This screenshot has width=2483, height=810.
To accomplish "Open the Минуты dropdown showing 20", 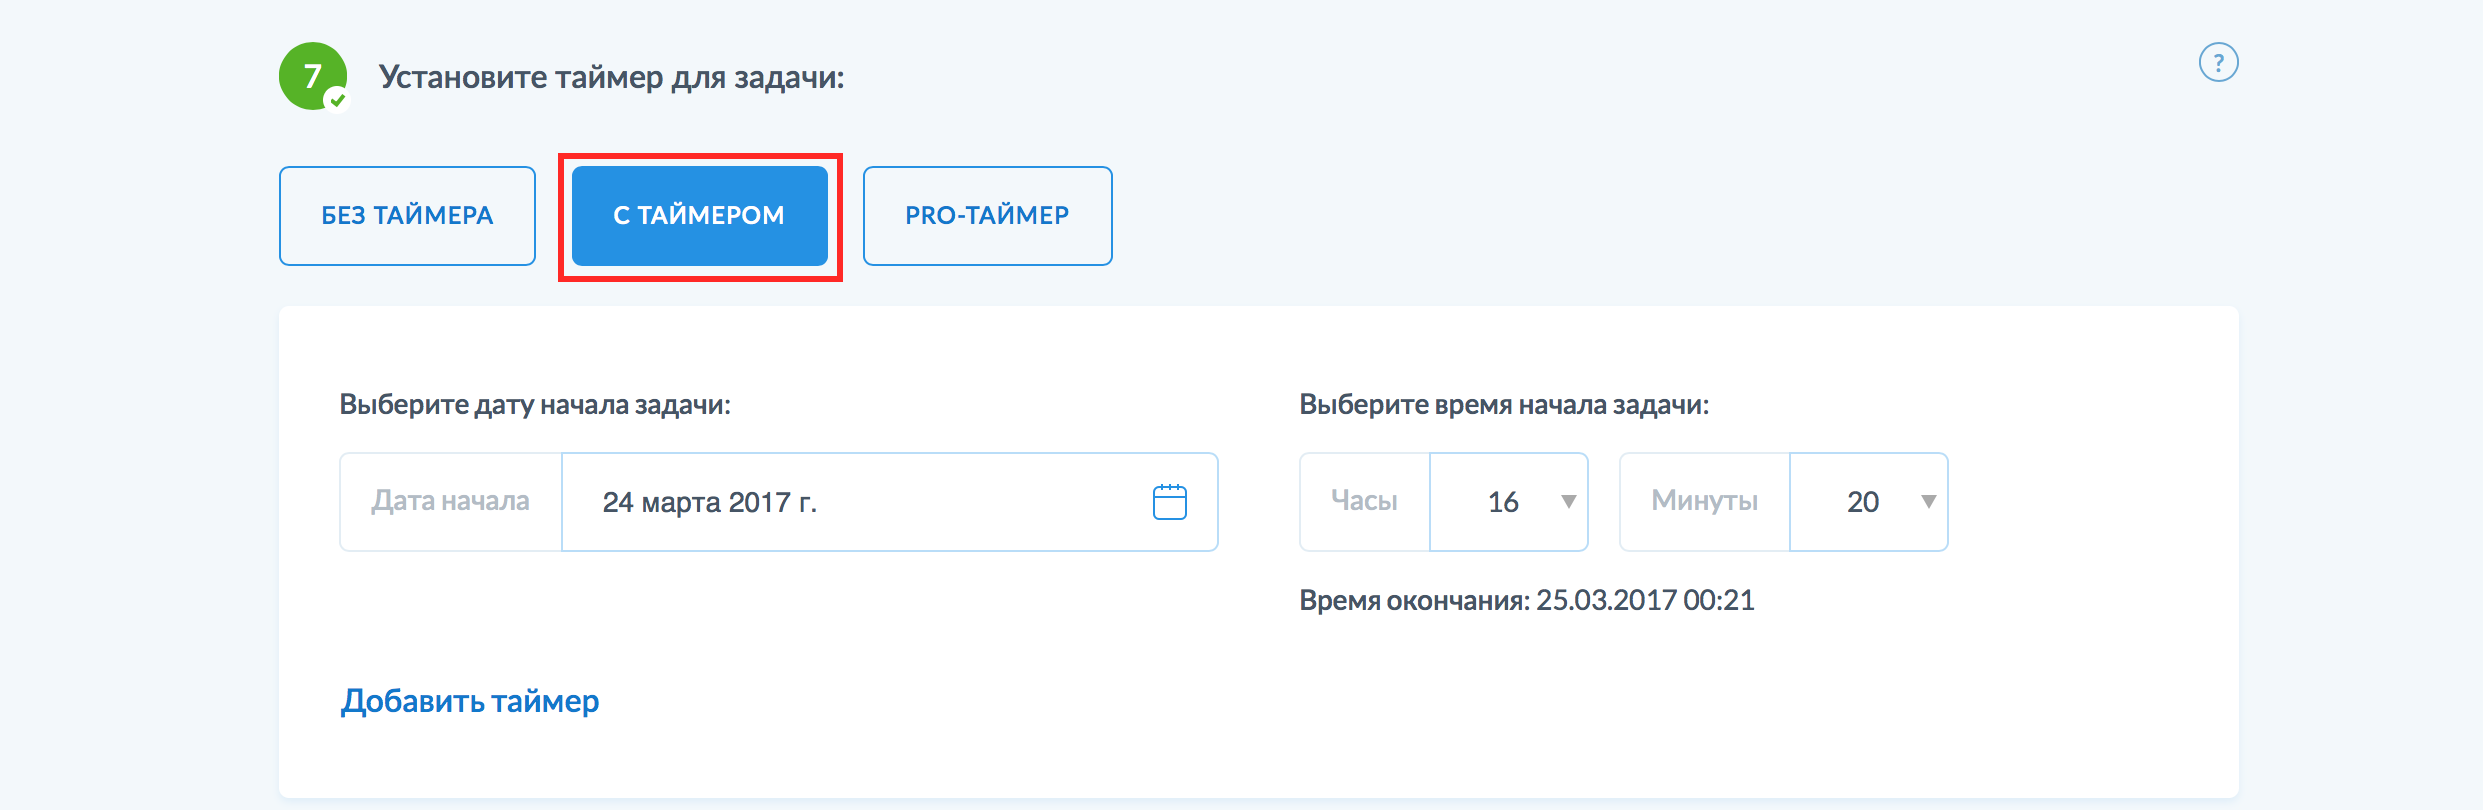I will click(x=1868, y=502).
